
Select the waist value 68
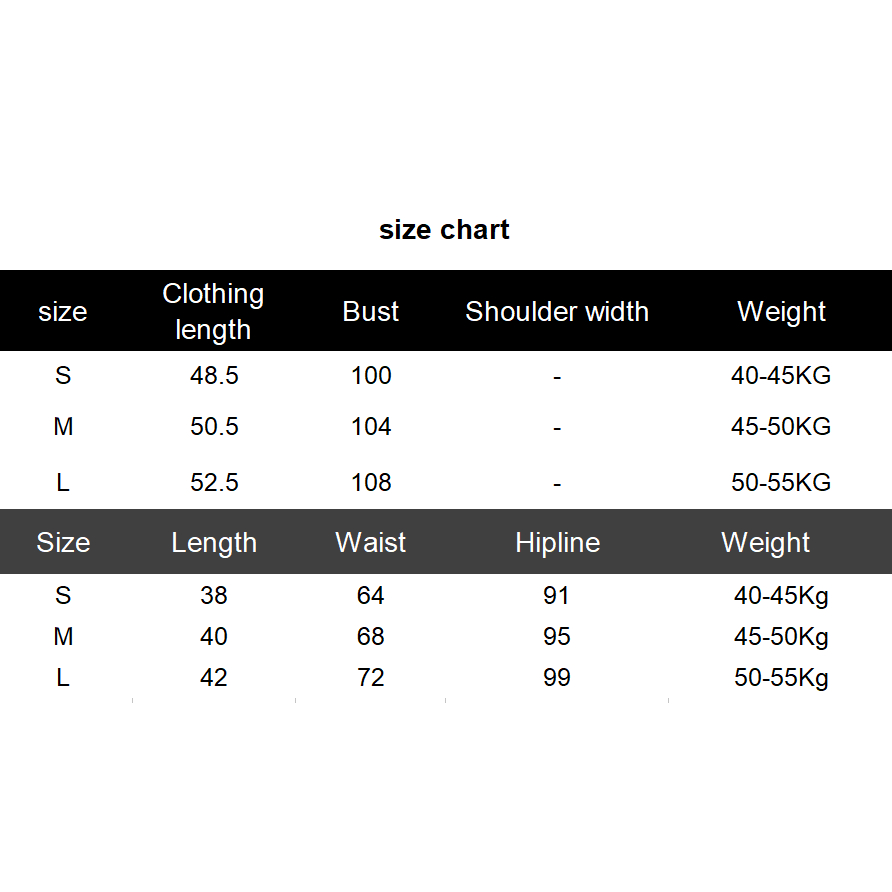pyautogui.click(x=371, y=637)
